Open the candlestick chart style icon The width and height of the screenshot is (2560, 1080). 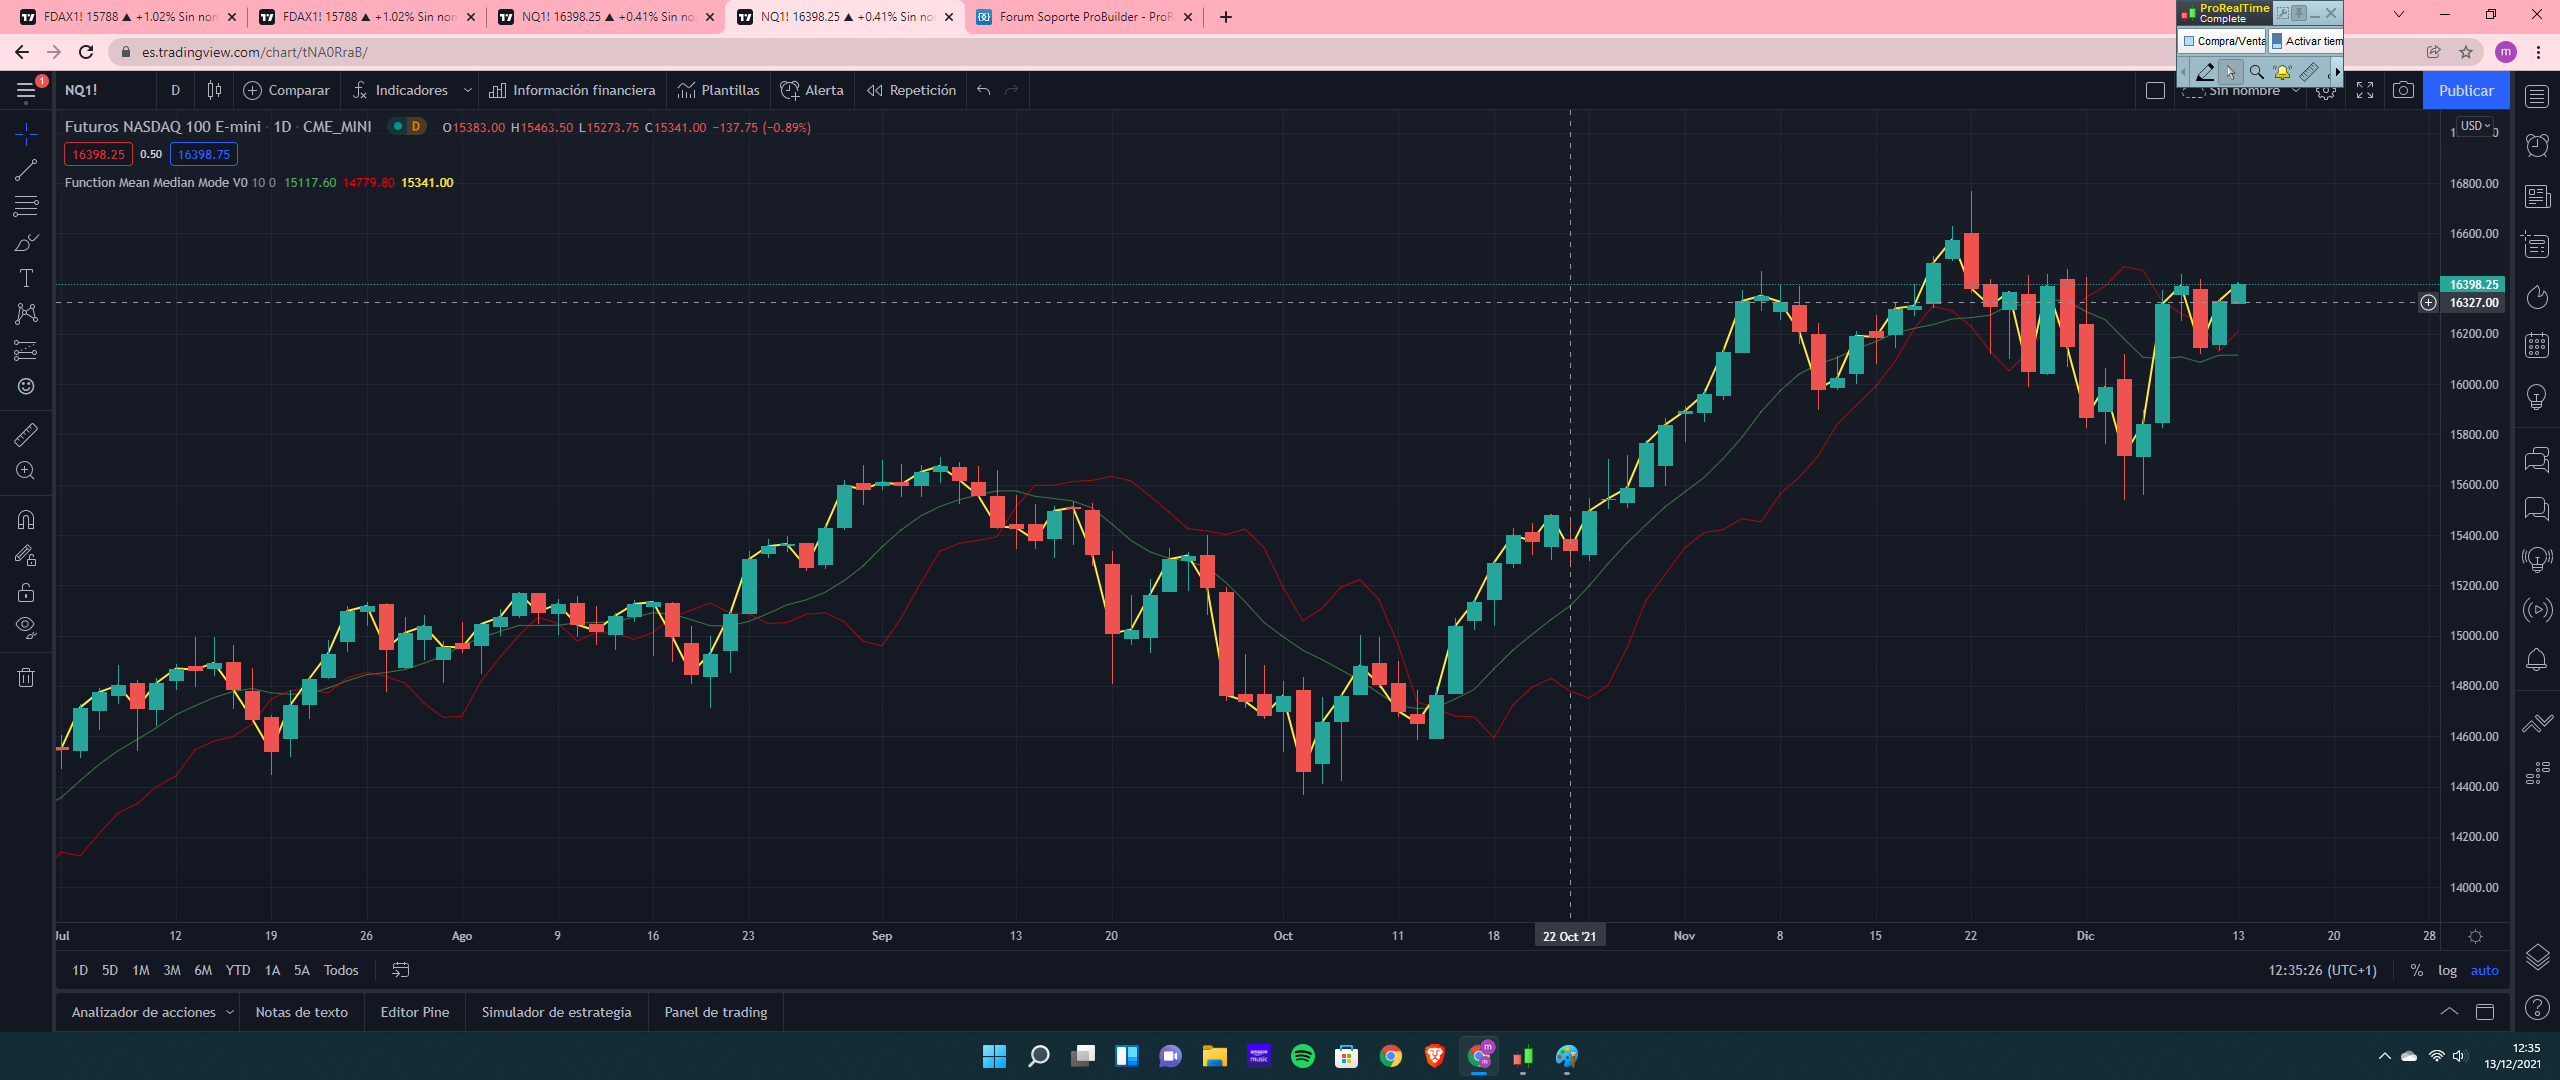pyautogui.click(x=214, y=90)
